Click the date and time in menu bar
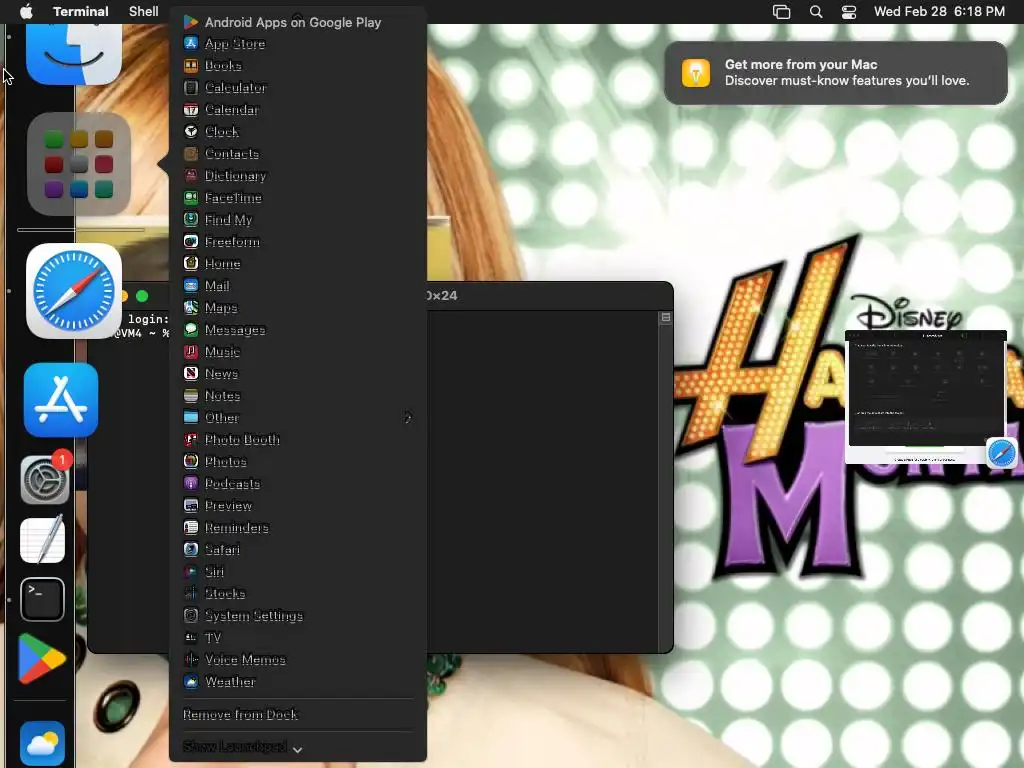The image size is (1024, 768). (x=939, y=11)
